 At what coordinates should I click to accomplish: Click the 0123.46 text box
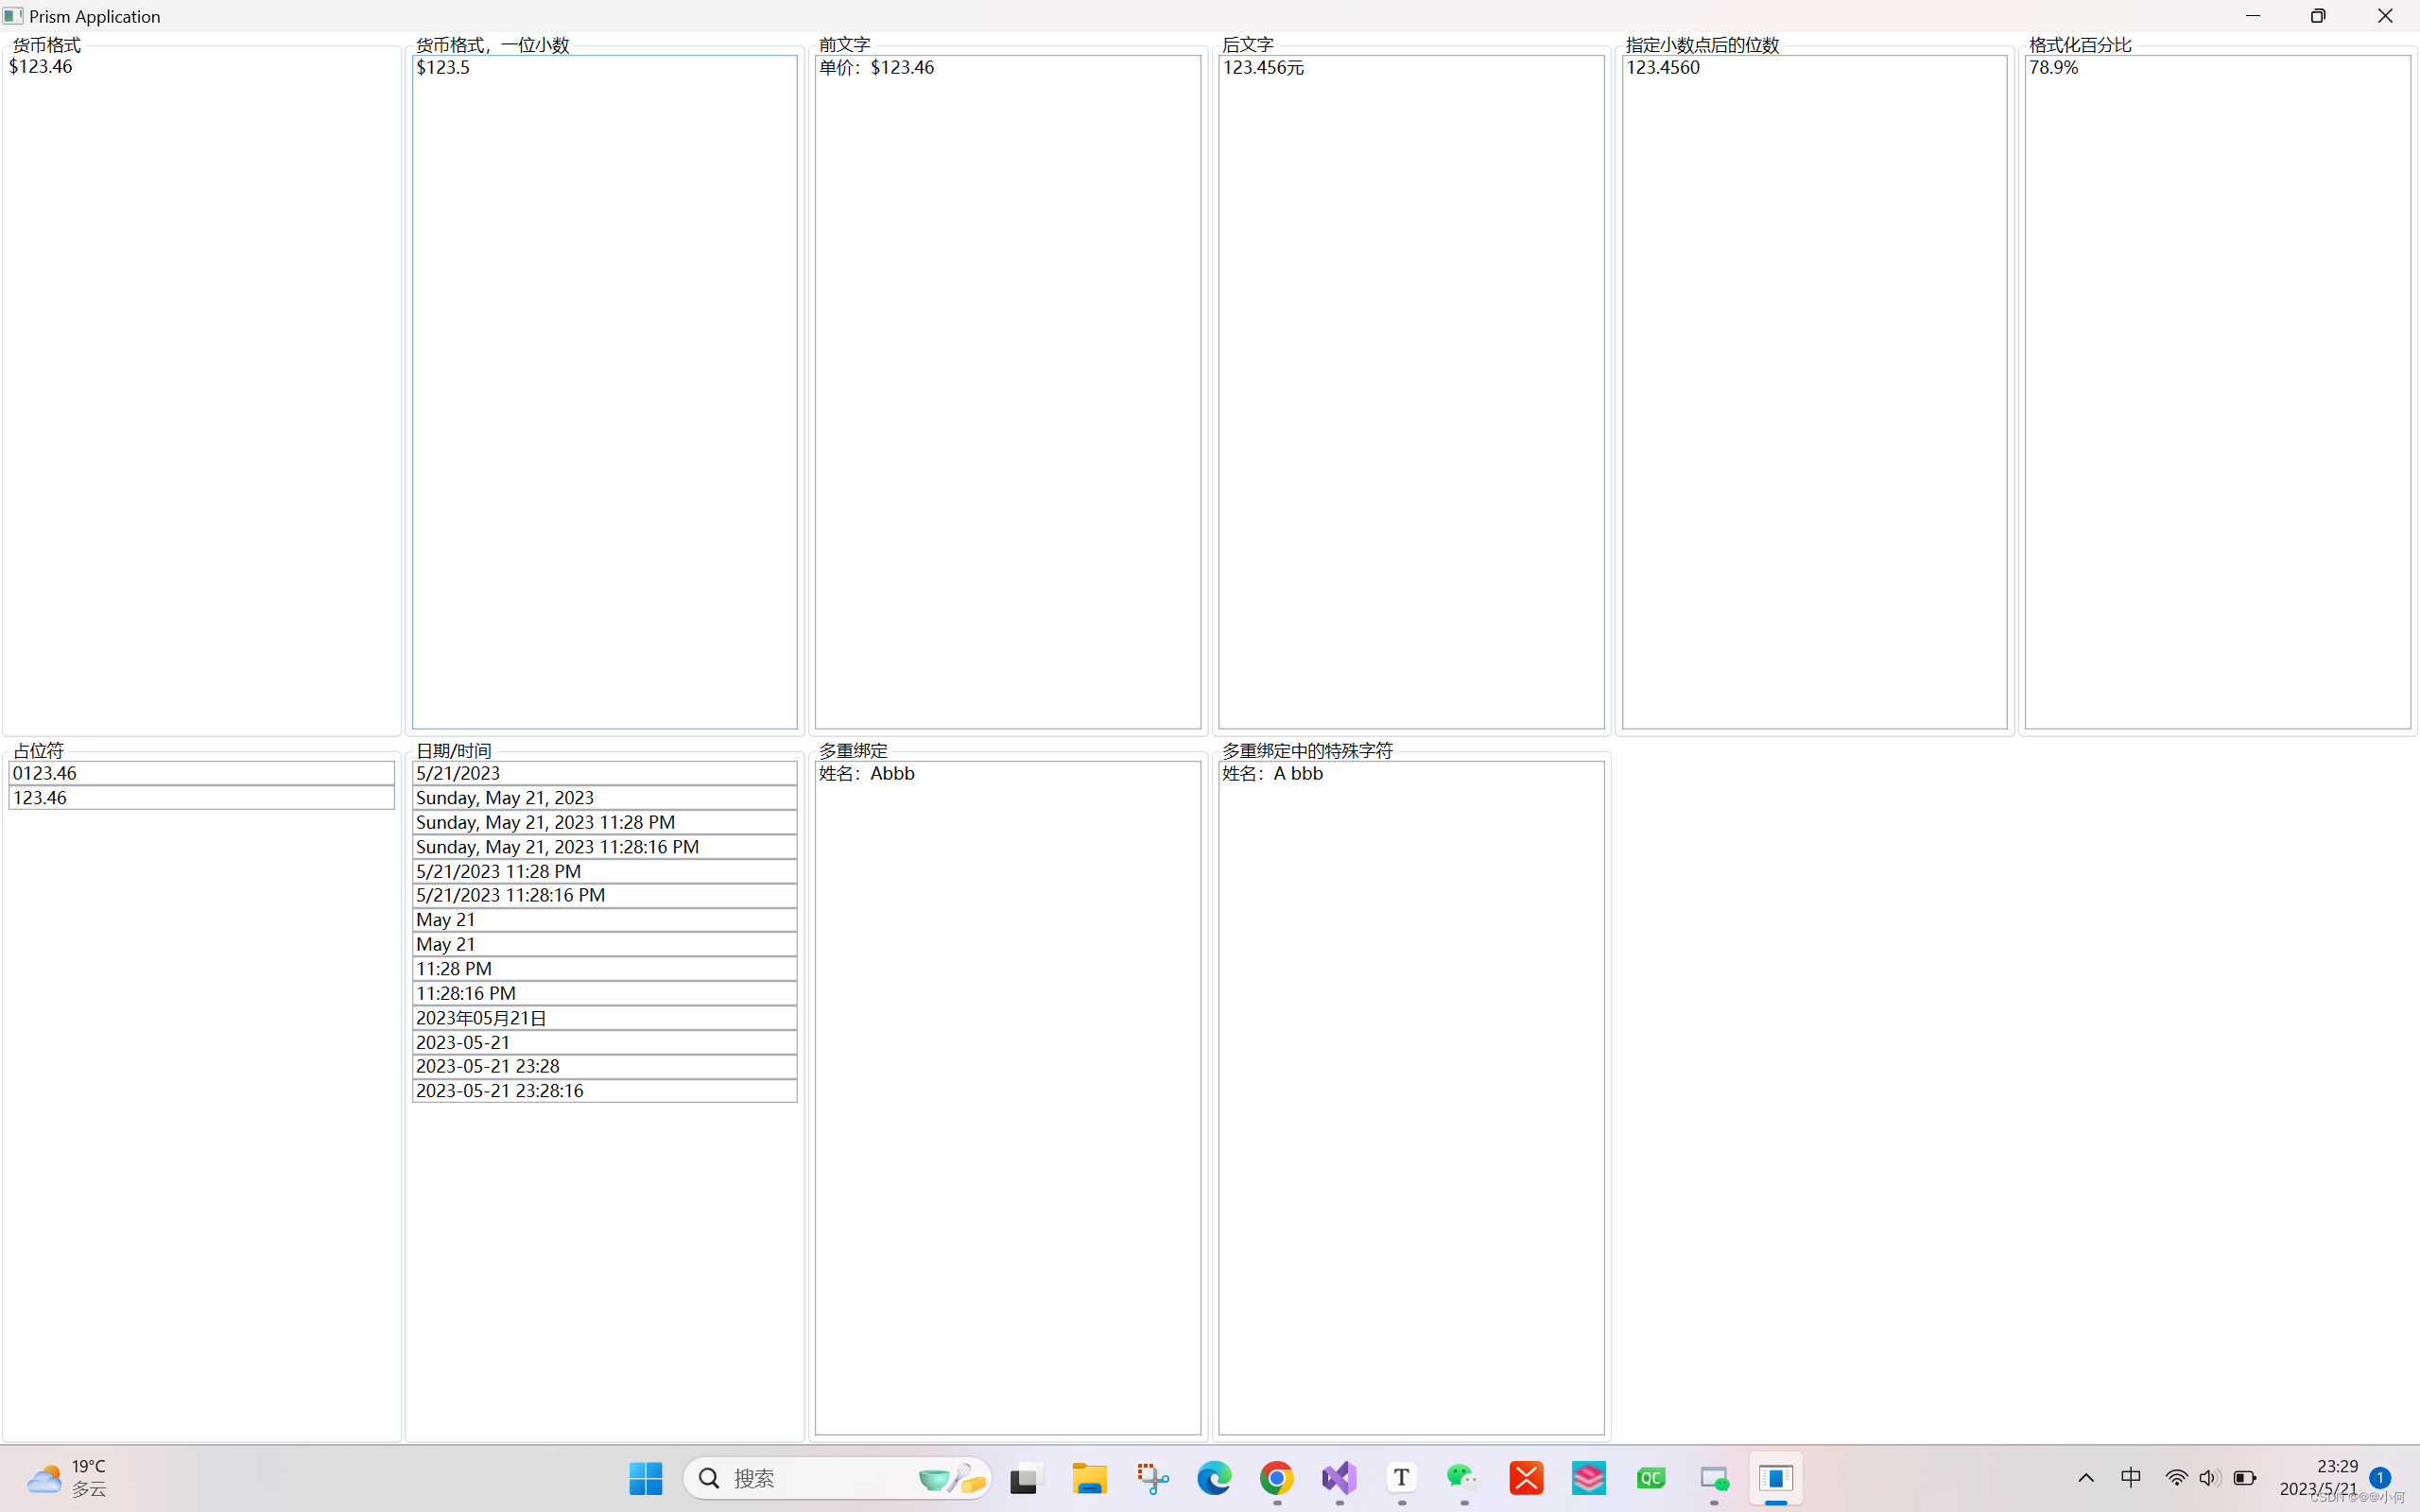[x=202, y=773]
